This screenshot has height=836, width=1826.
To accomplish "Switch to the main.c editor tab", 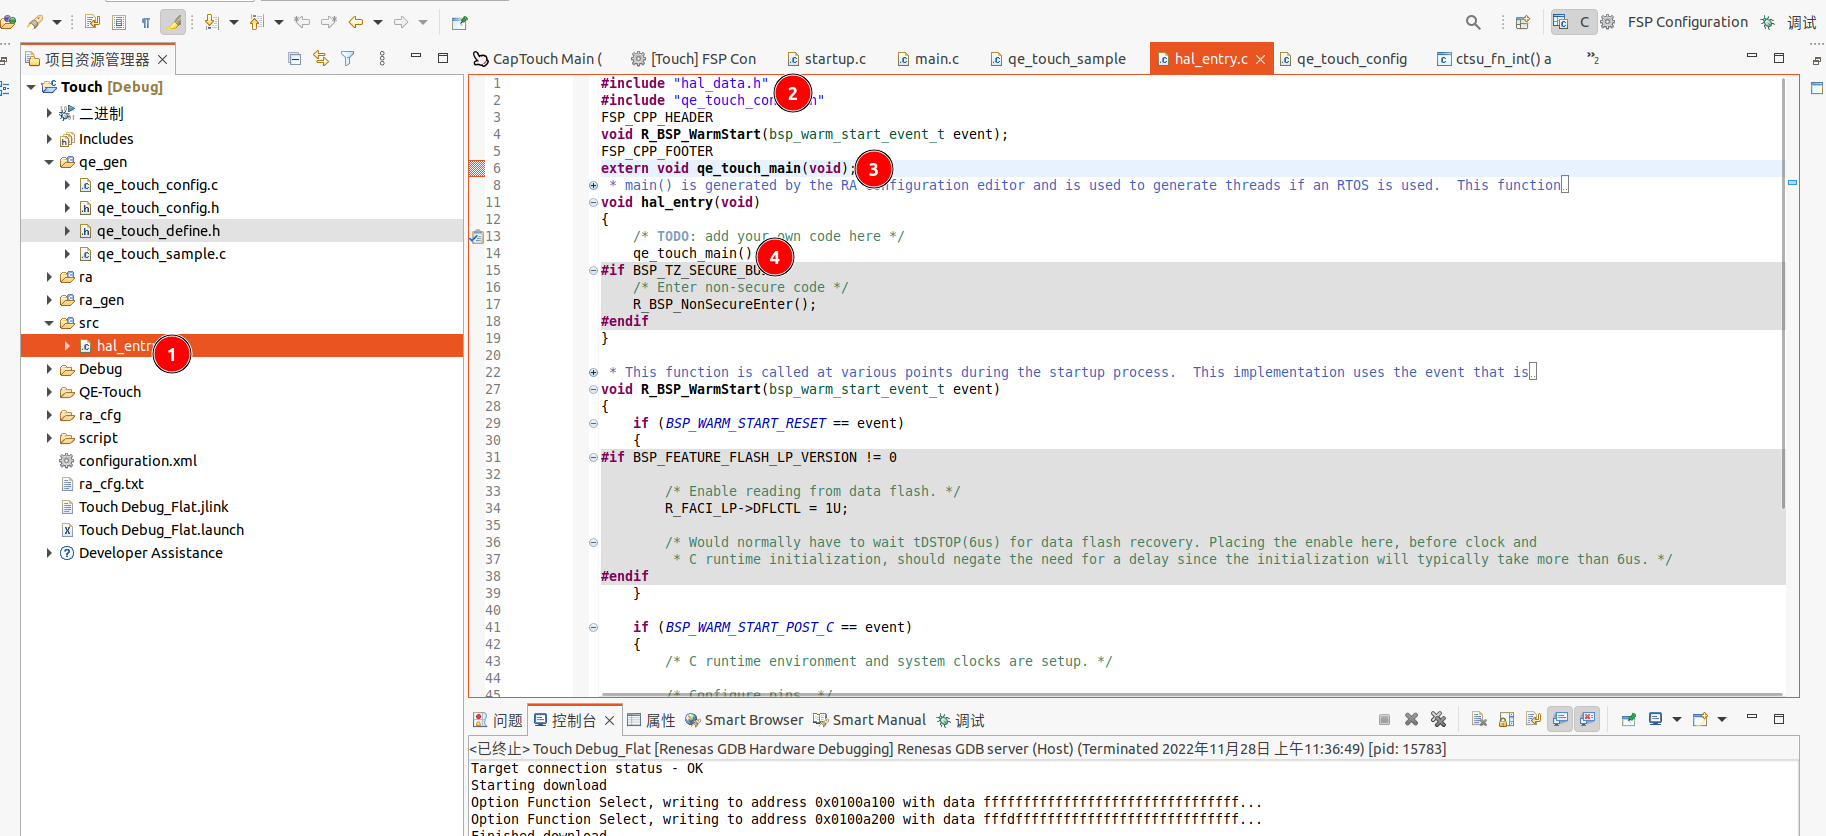I will pyautogui.click(x=928, y=59).
